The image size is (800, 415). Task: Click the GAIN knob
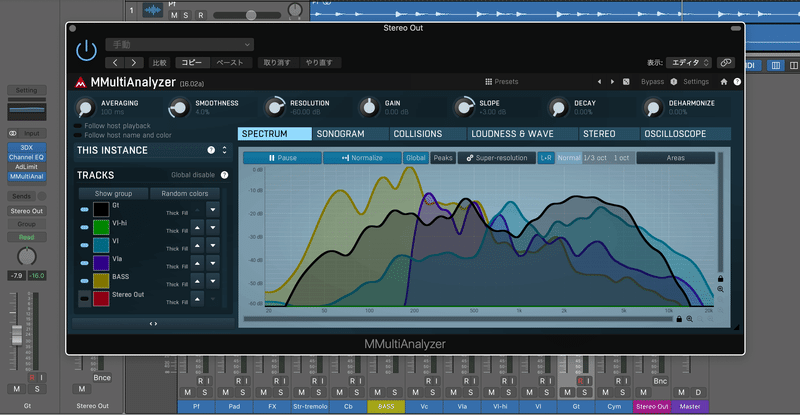point(369,107)
